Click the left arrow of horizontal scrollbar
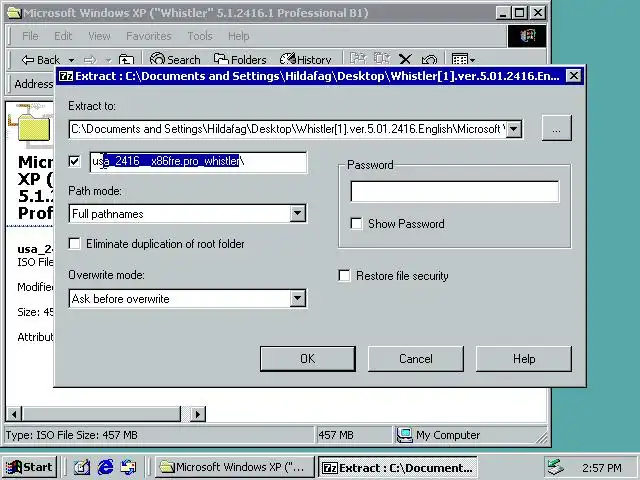Image resolution: width=640 pixels, height=480 pixels. [14, 414]
